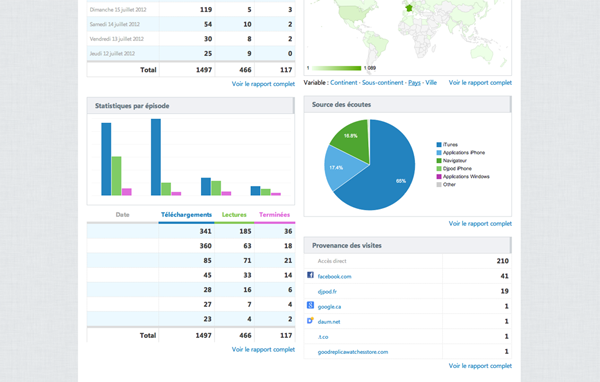Select the Ville map variable
The width and height of the screenshot is (600, 382).
click(431, 83)
